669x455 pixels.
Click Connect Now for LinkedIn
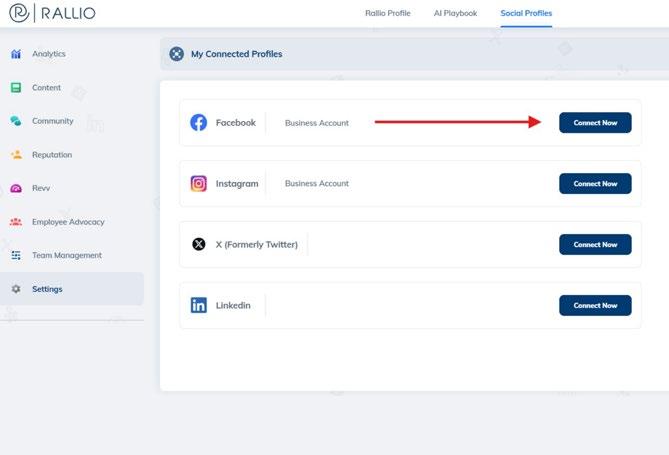(x=595, y=305)
